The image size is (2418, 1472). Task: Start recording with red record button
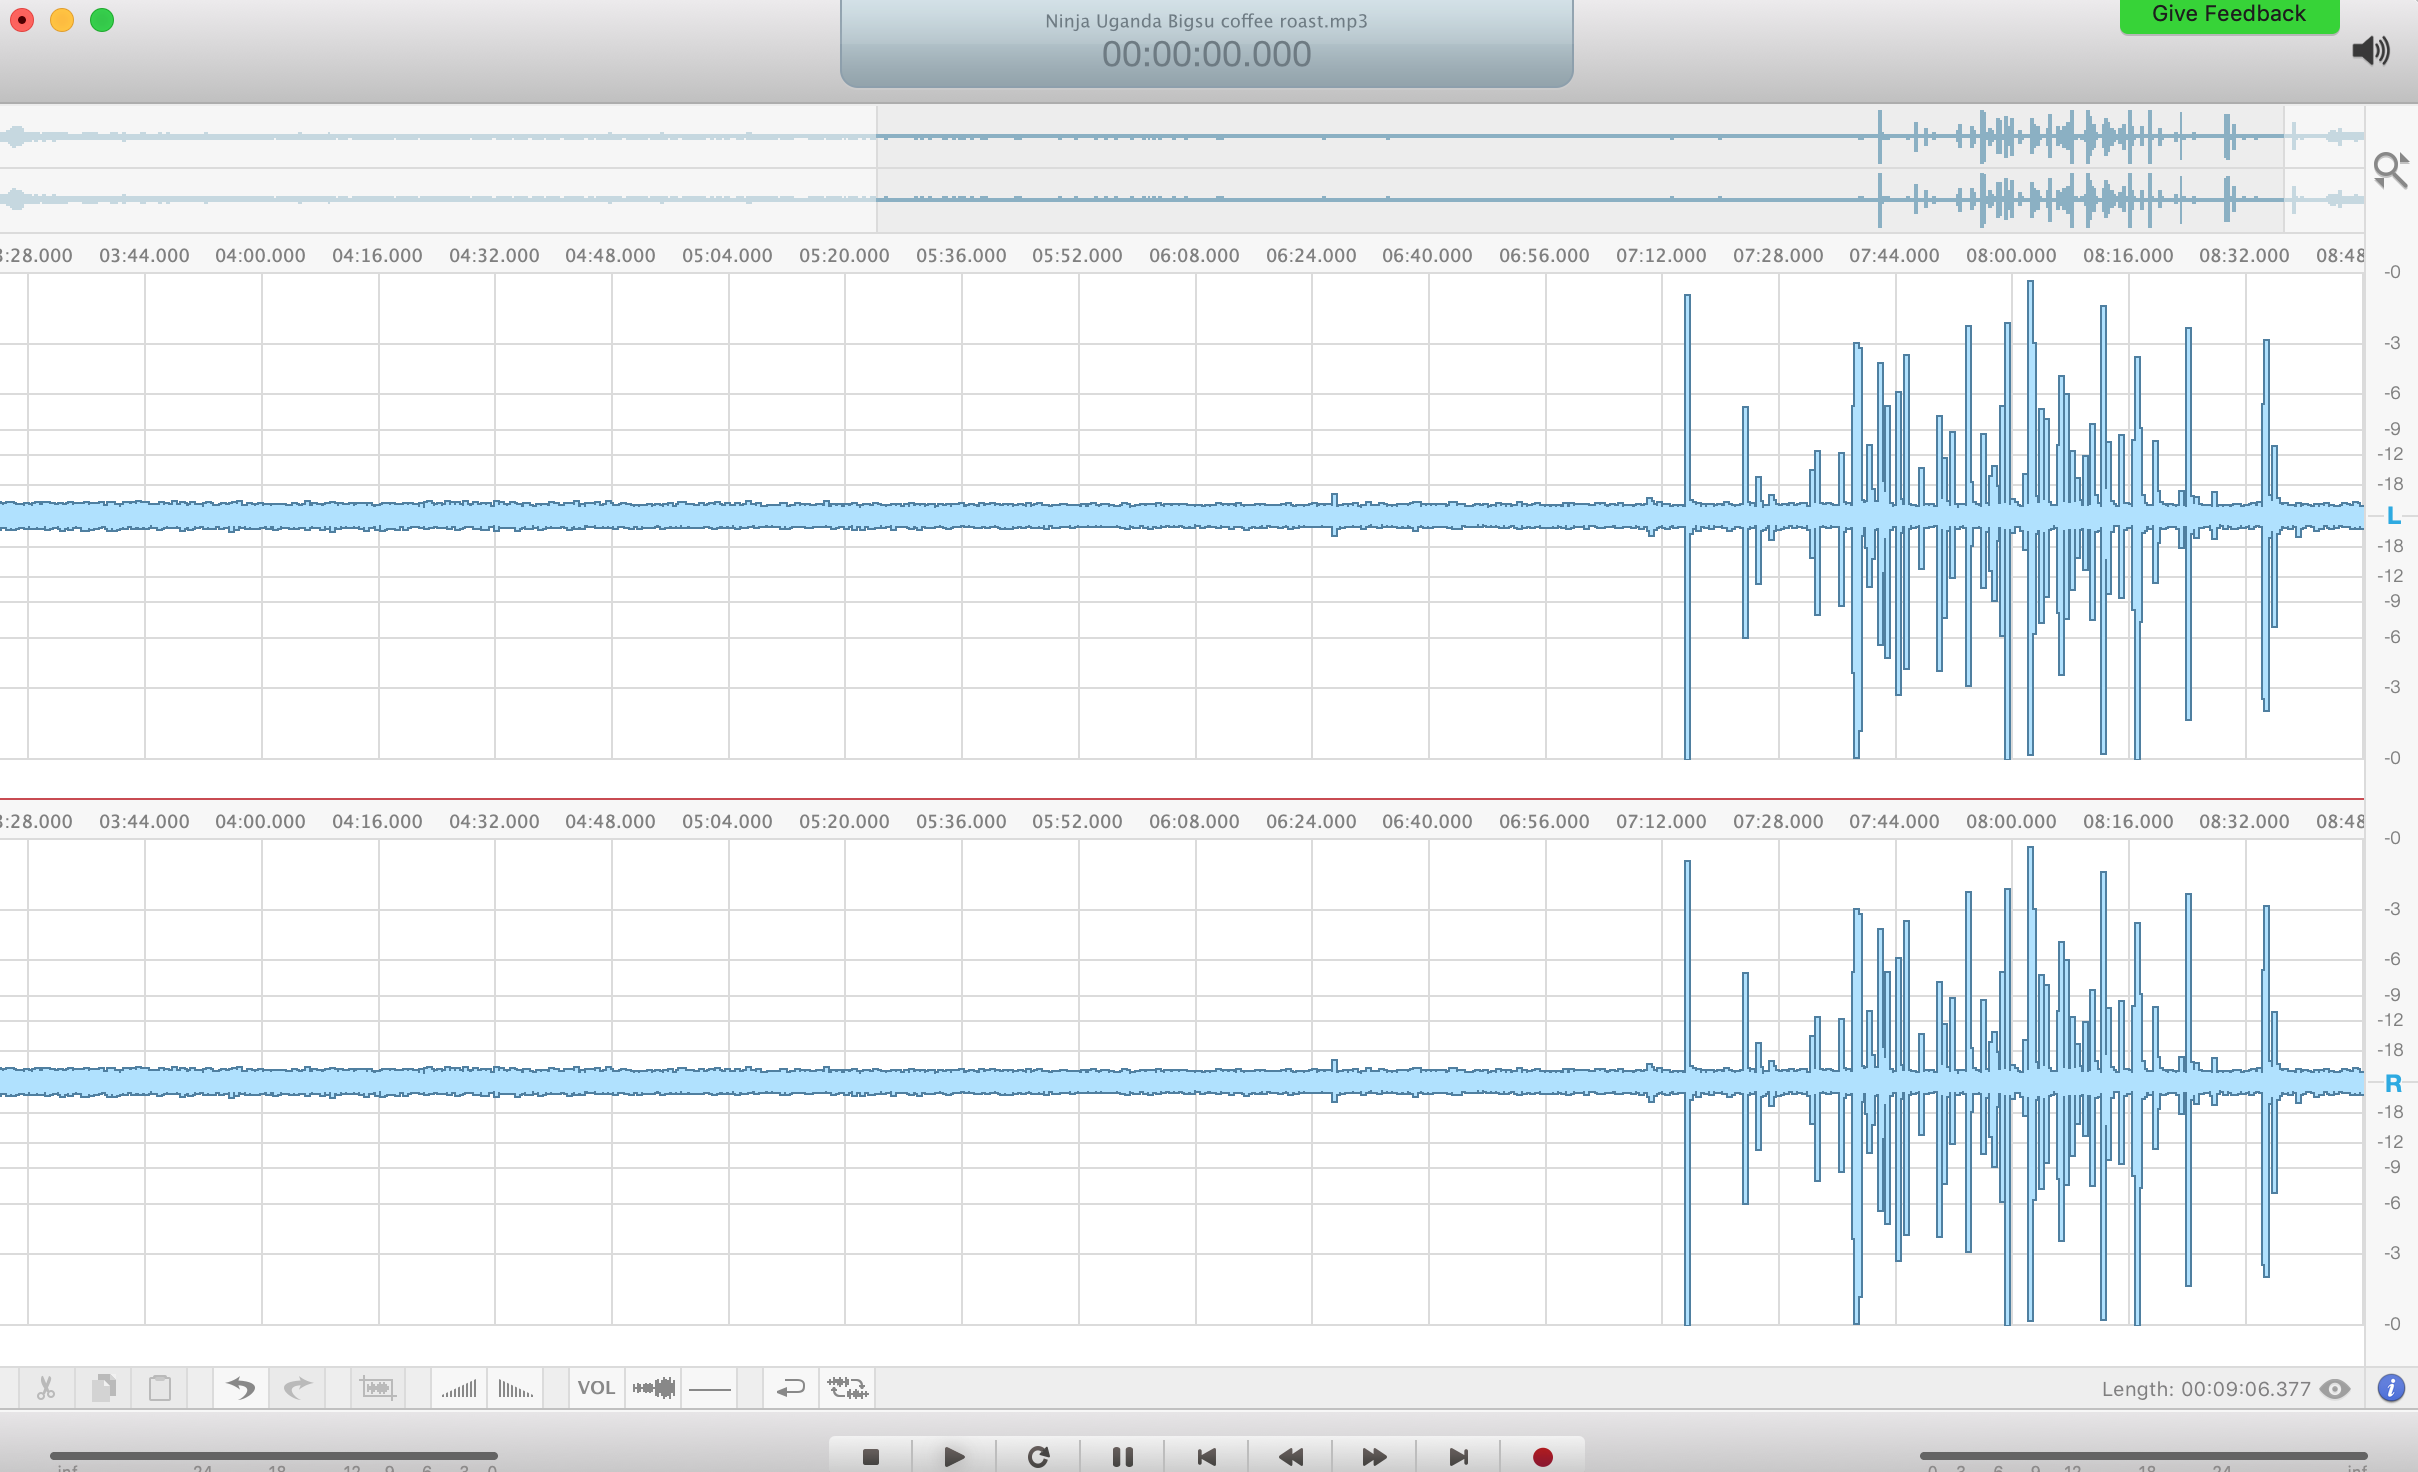click(1542, 1457)
